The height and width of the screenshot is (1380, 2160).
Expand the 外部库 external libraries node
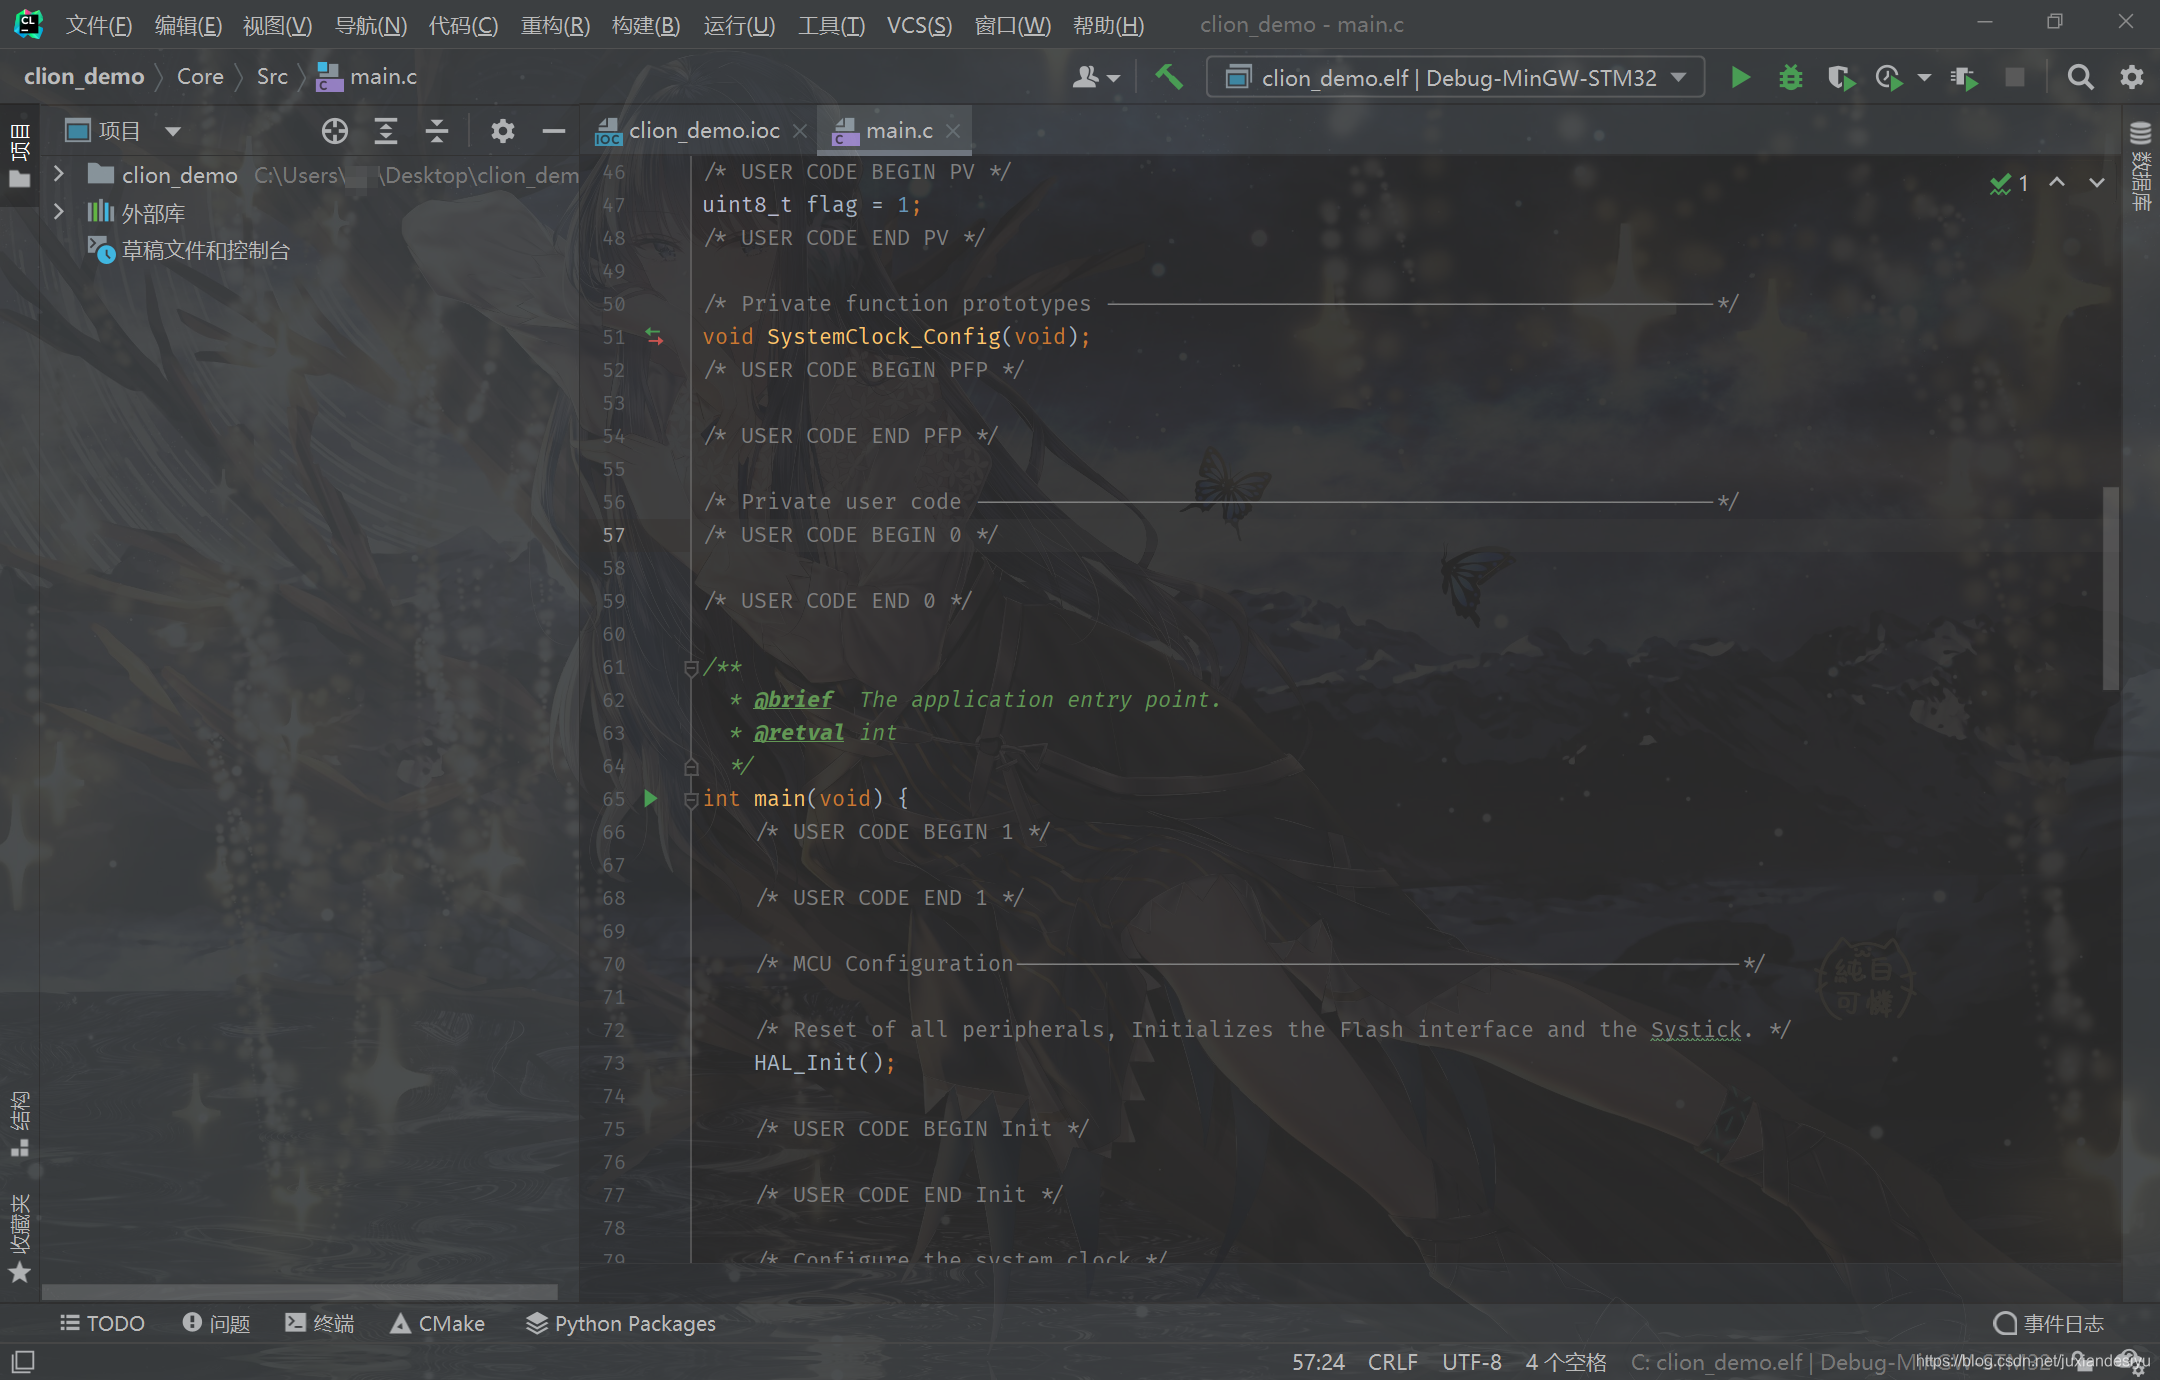pyautogui.click(x=59, y=212)
